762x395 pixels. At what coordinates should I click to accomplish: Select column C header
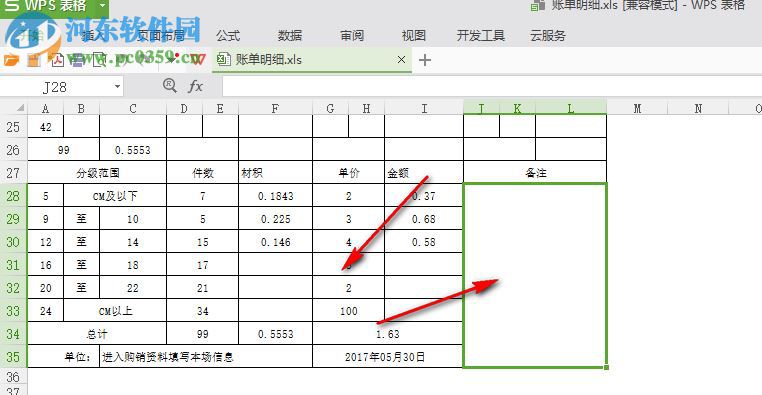pos(133,108)
